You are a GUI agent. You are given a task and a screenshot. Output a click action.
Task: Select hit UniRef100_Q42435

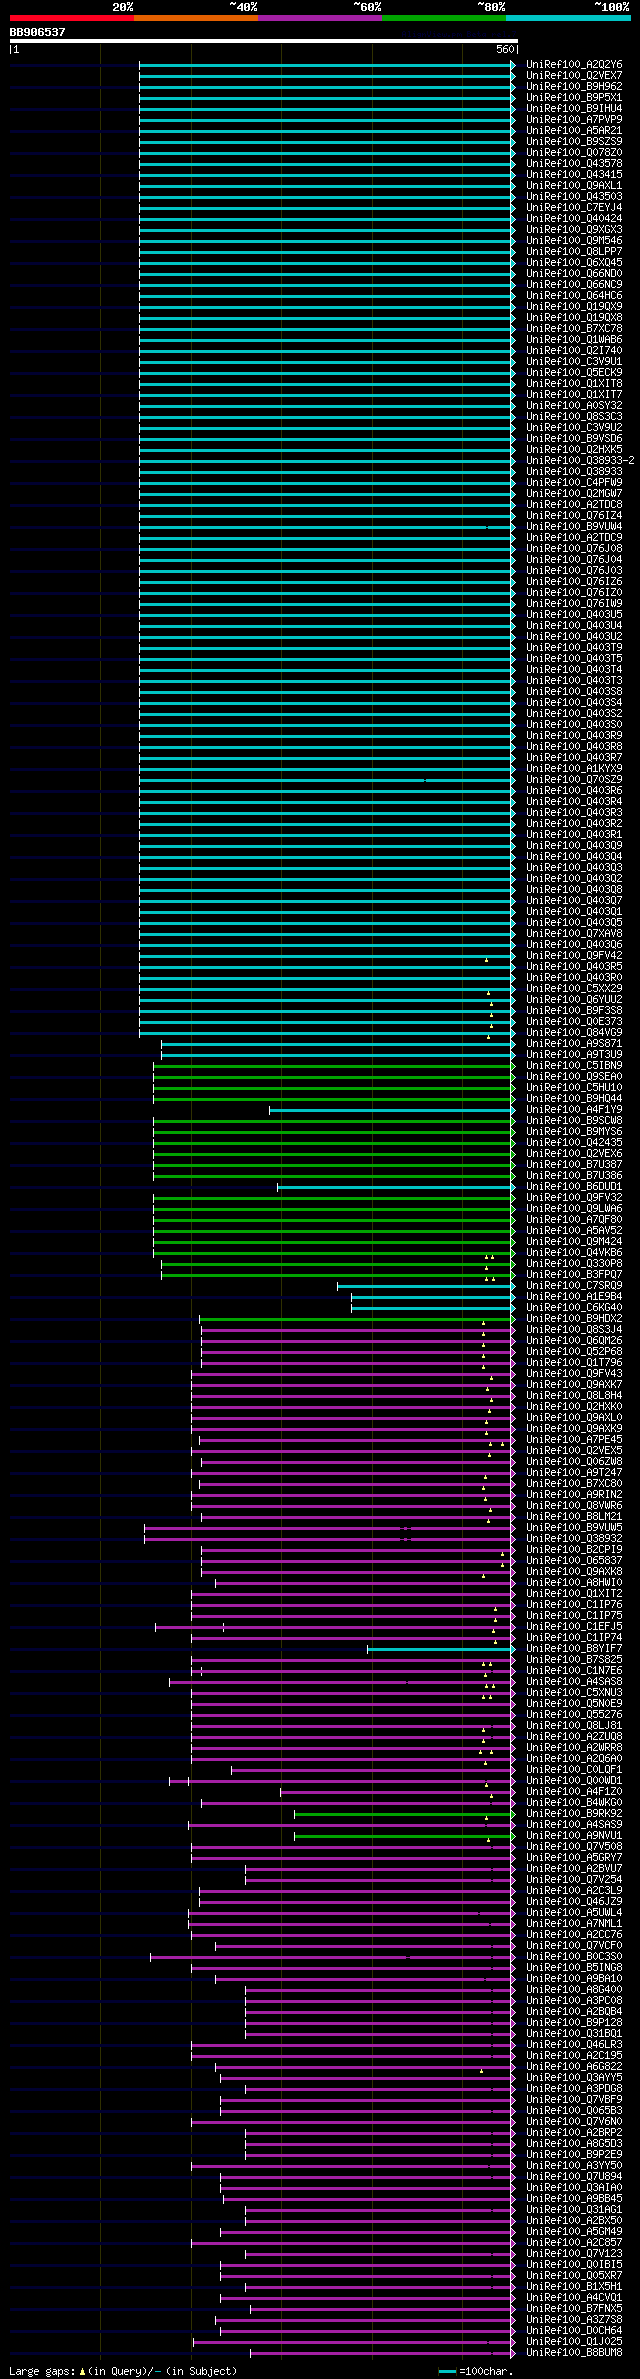[x=574, y=1142]
